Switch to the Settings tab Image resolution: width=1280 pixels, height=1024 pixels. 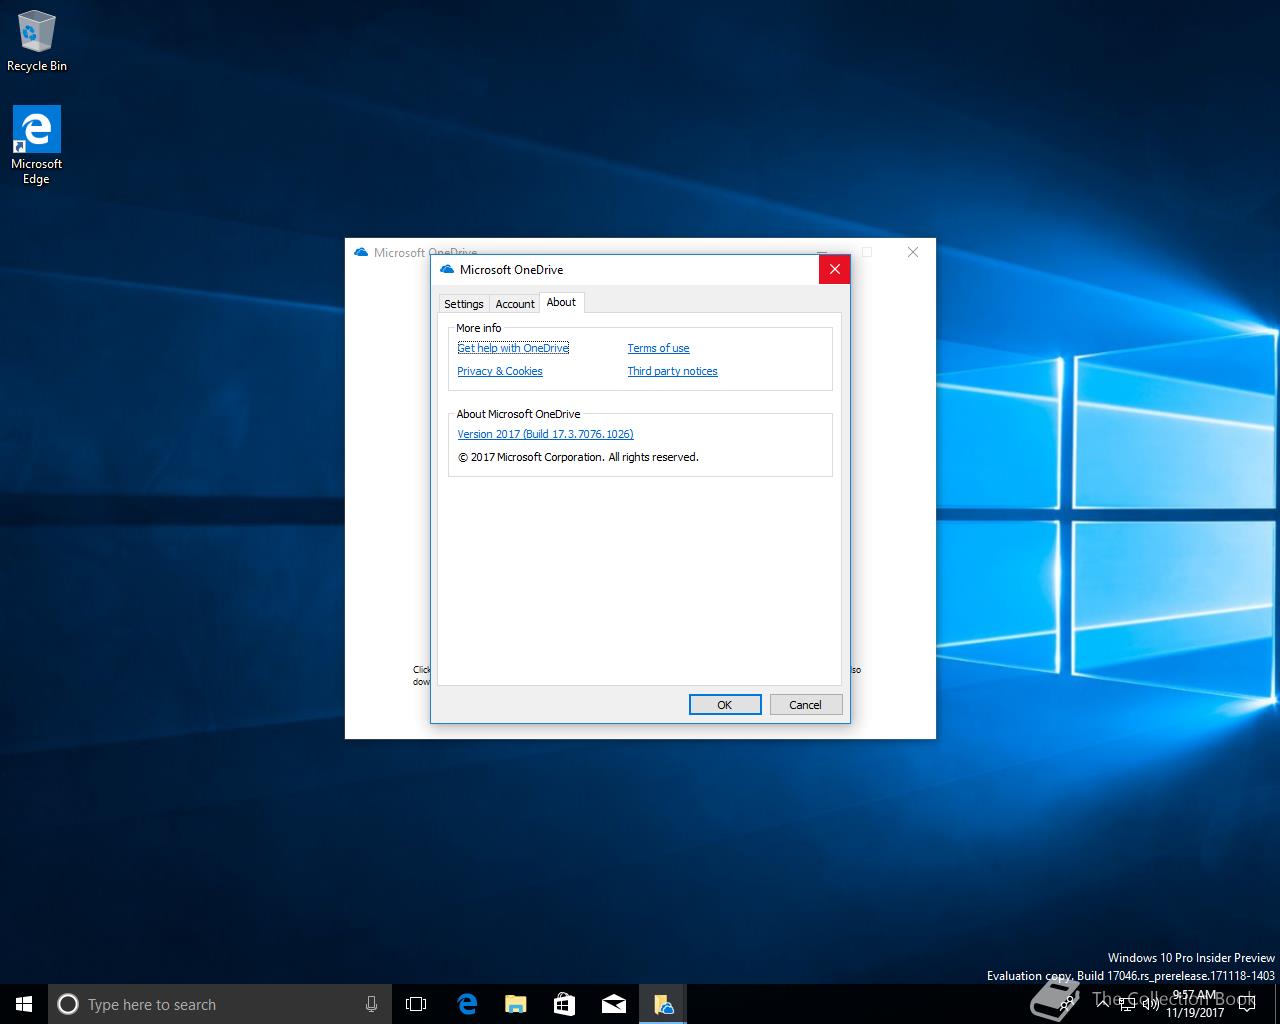click(x=463, y=304)
